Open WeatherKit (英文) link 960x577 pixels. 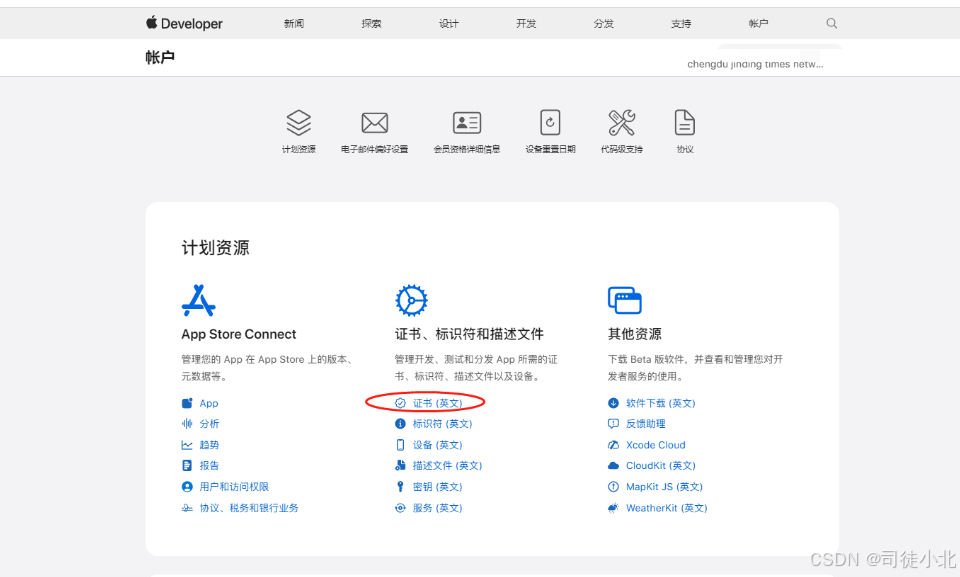click(666, 508)
